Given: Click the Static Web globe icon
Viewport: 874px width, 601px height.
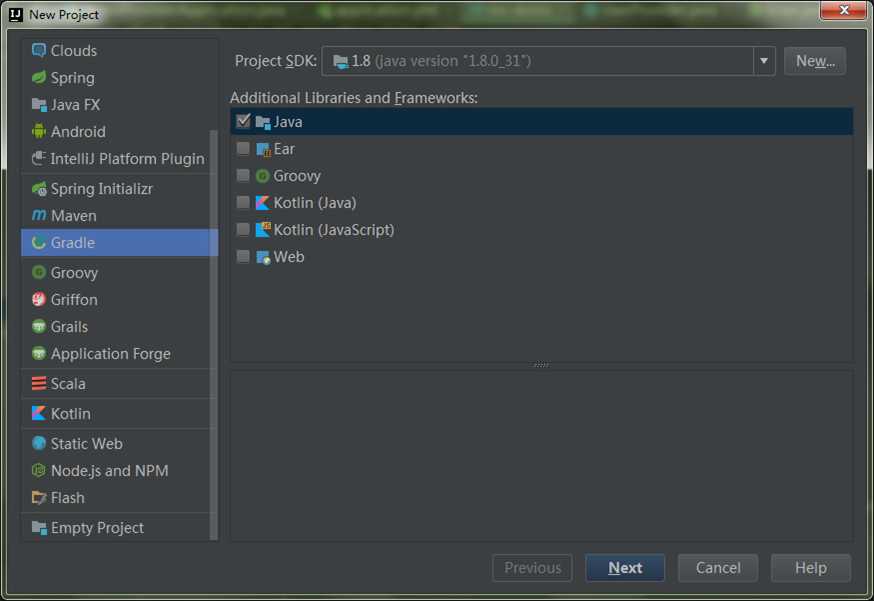Looking at the screenshot, I should click(x=38, y=444).
